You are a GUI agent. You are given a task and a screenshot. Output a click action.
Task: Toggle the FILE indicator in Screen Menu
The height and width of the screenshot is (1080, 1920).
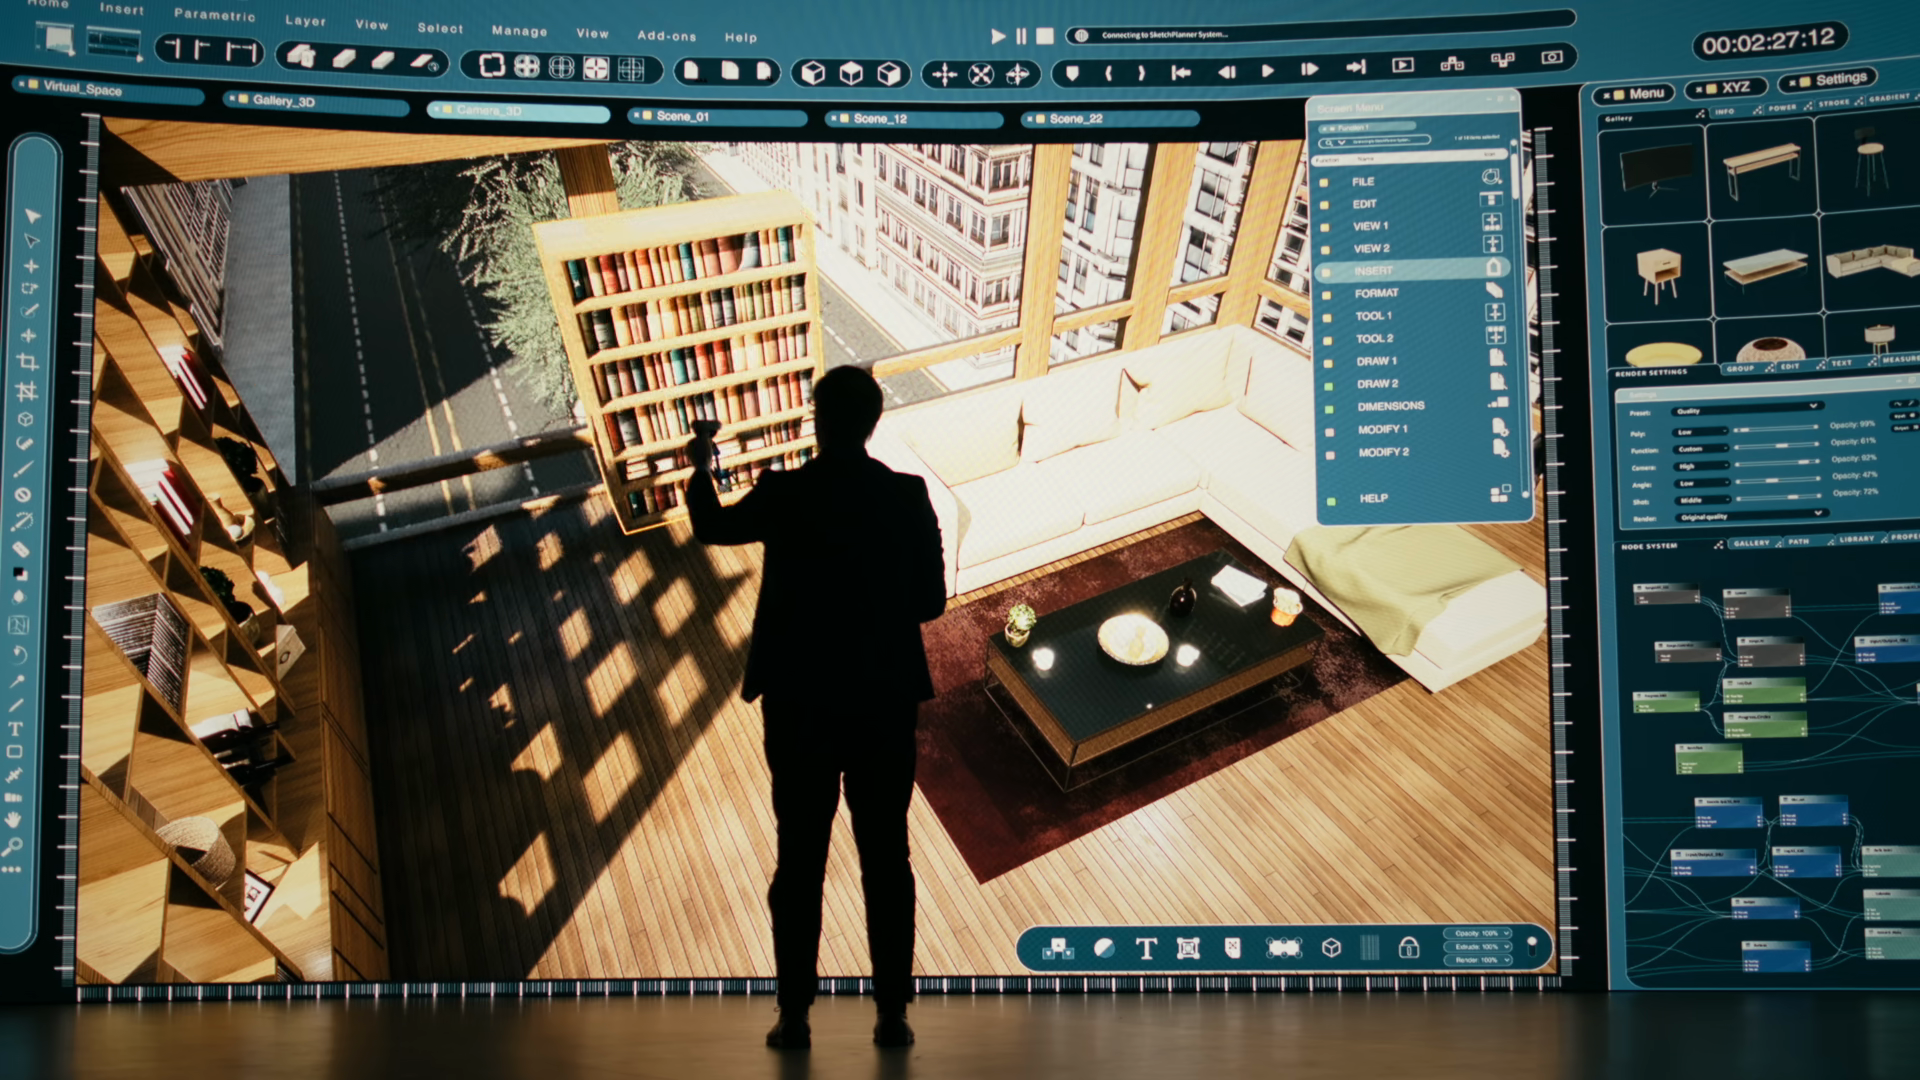tap(1324, 182)
